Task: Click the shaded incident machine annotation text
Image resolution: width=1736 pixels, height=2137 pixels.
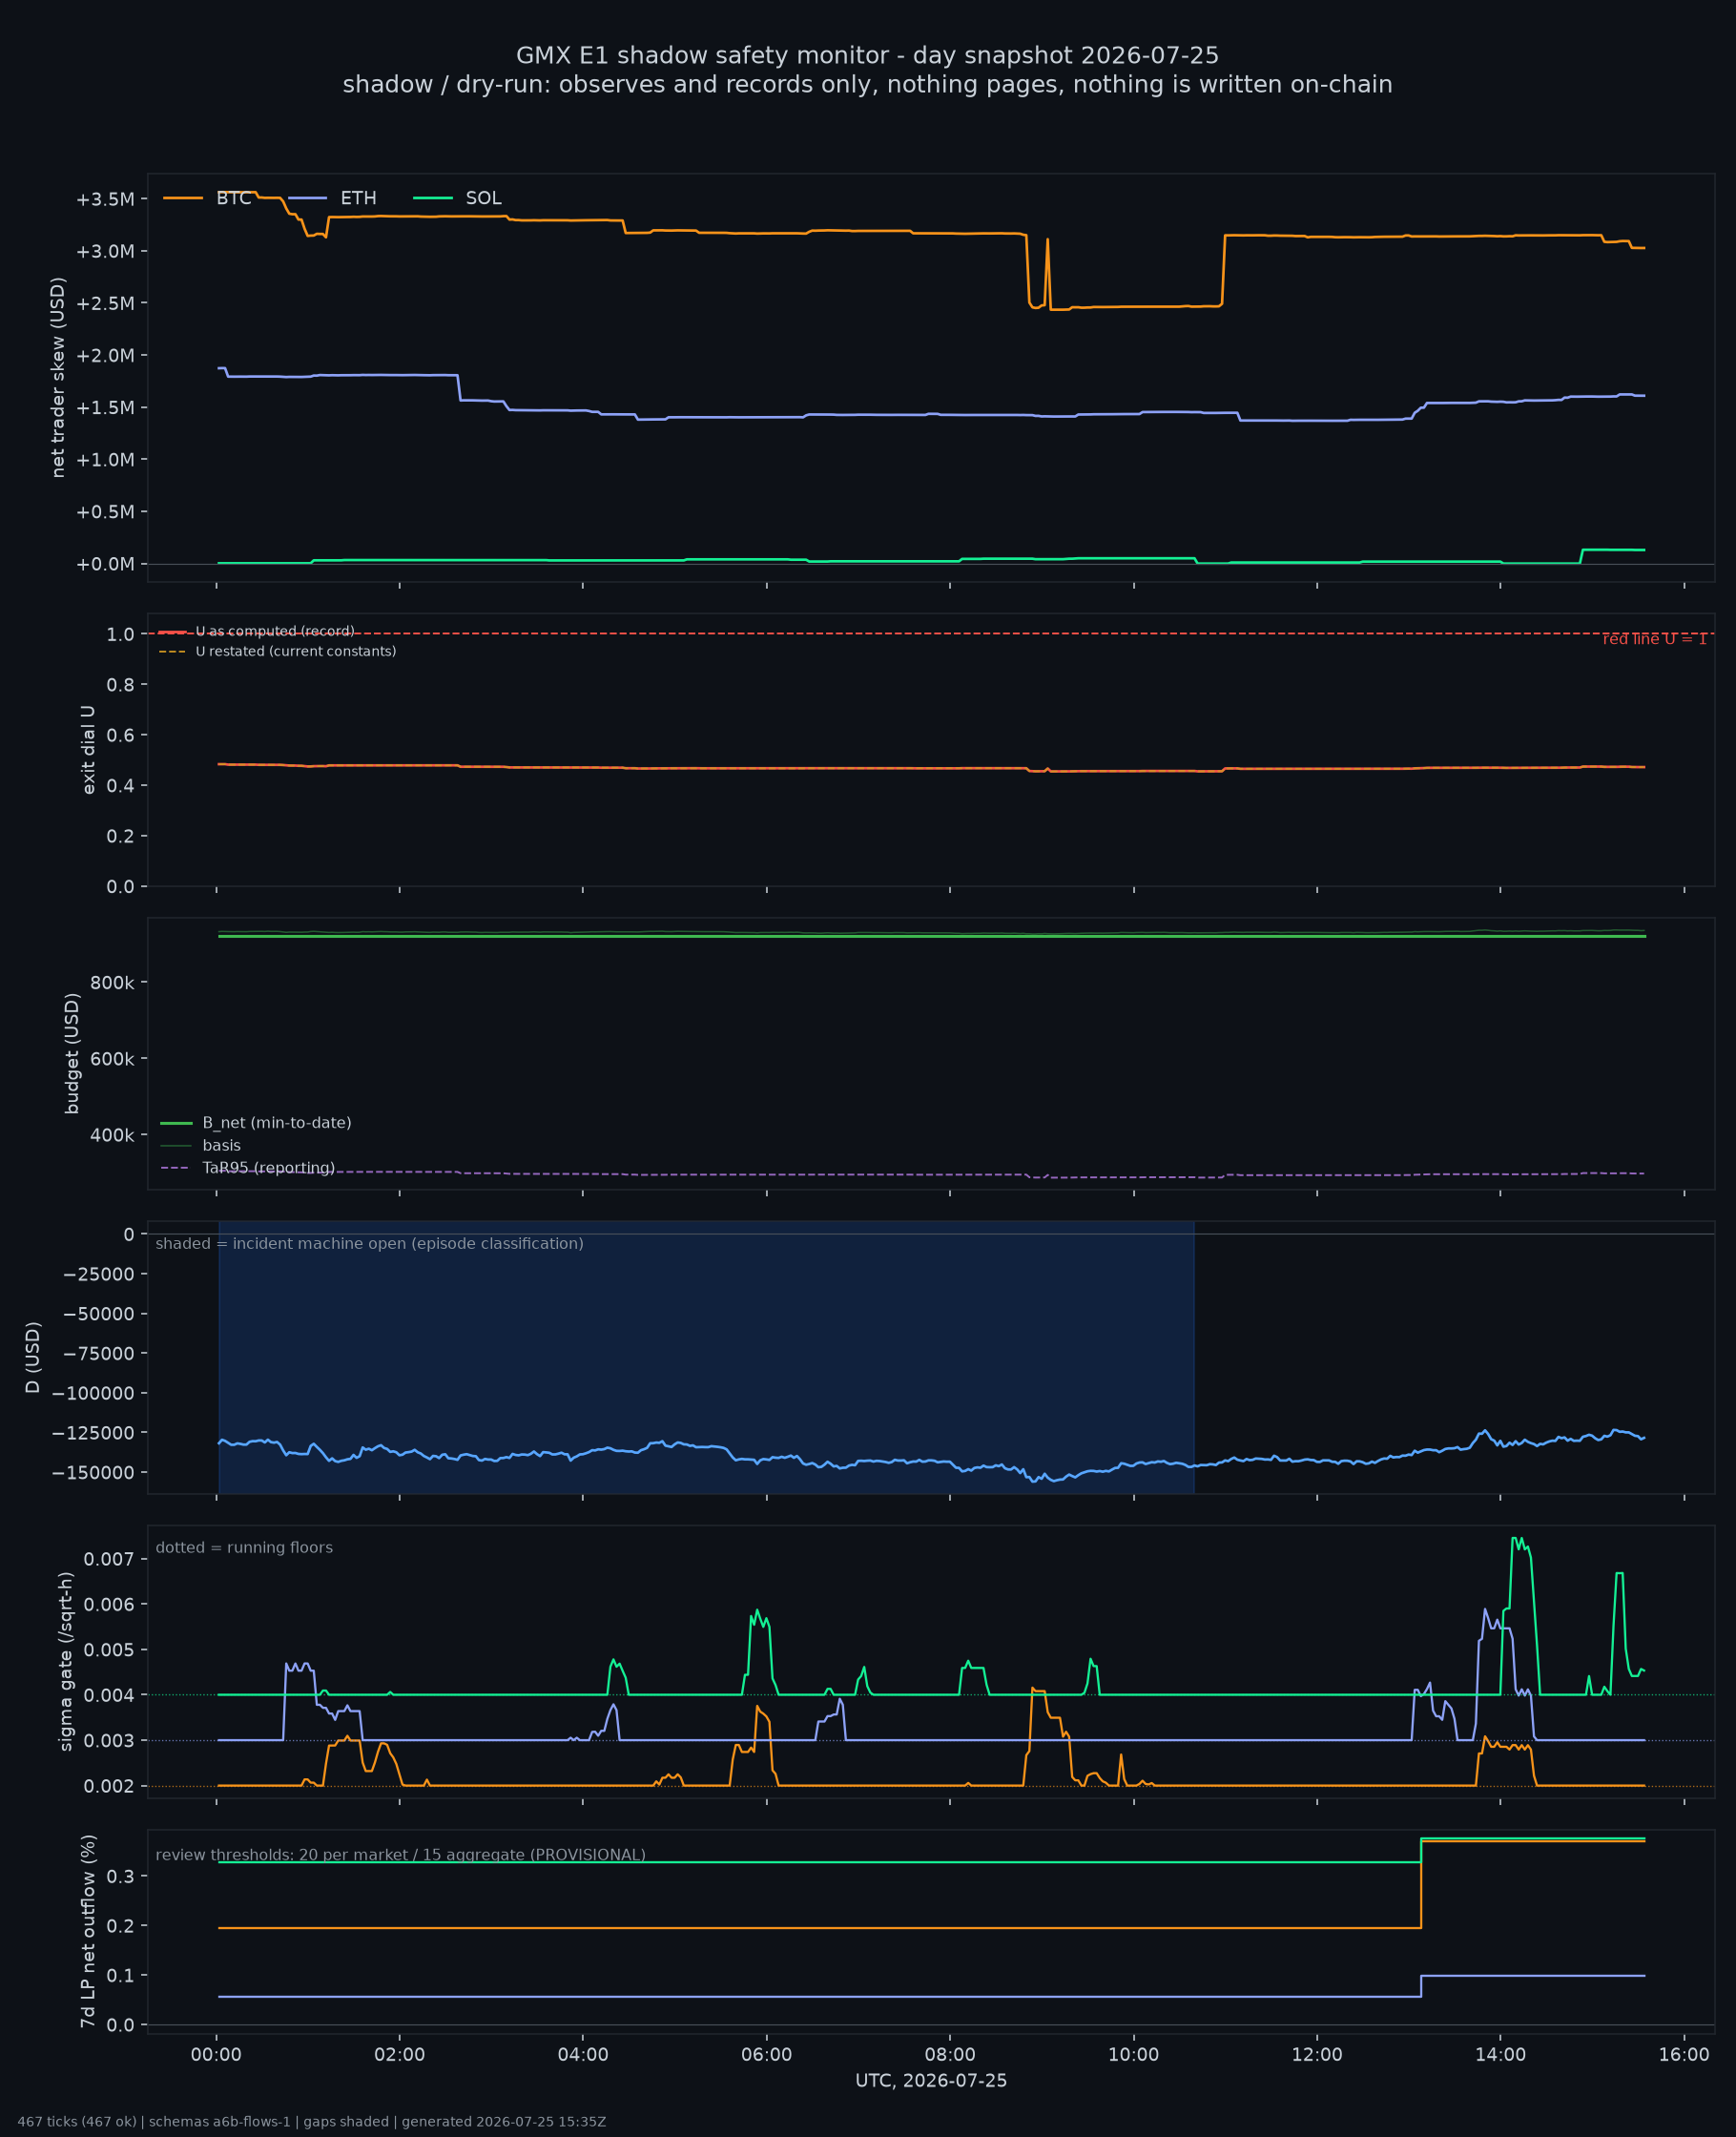Action: [369, 1243]
